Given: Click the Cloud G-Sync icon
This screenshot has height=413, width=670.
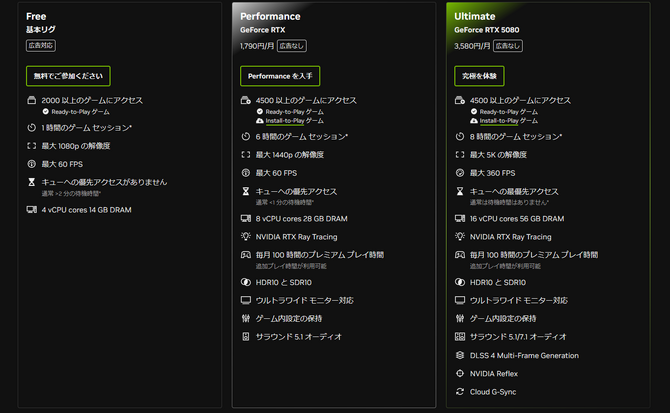Looking at the screenshot, I should click(460, 391).
